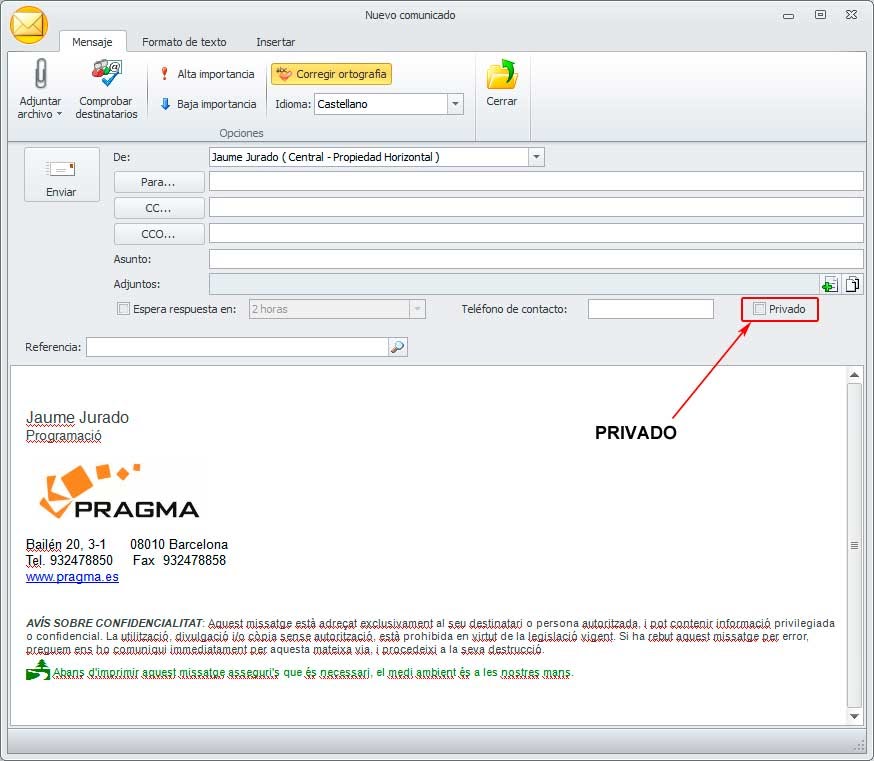
Task: Click into the CC field
Action: click(x=536, y=207)
